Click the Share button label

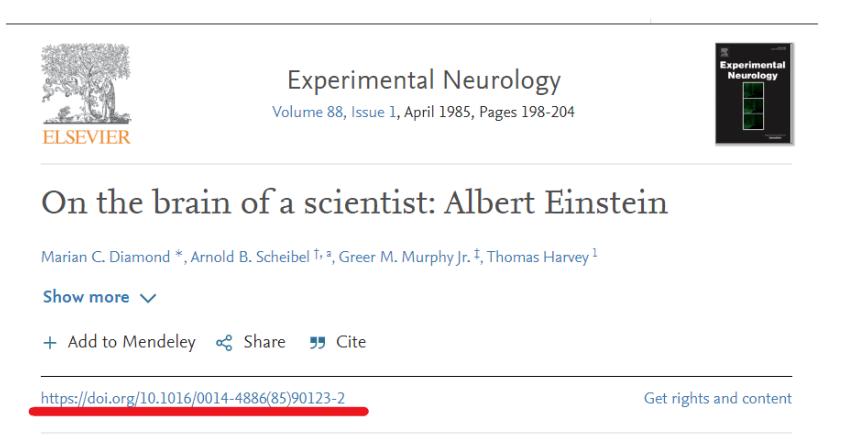pos(264,342)
